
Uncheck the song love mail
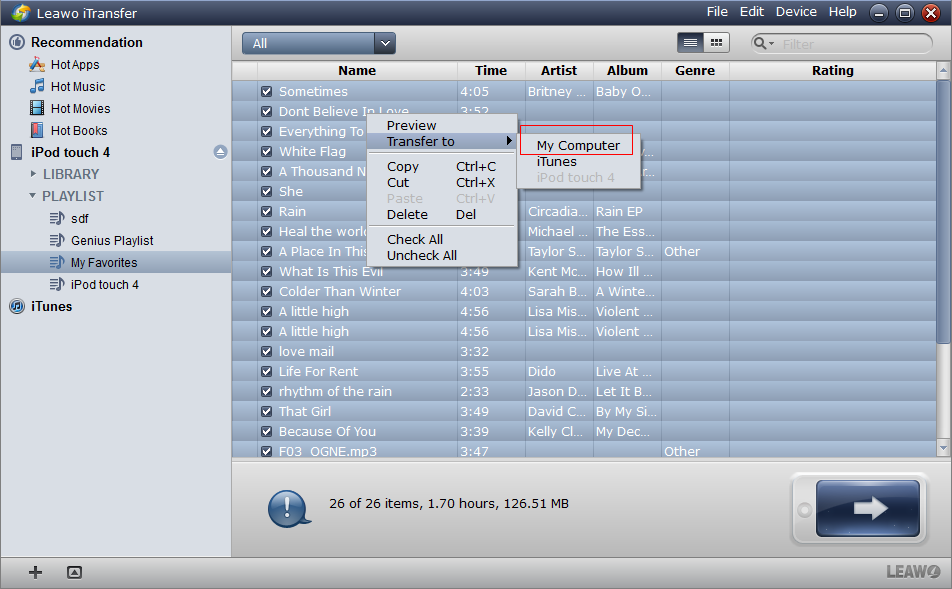point(267,352)
